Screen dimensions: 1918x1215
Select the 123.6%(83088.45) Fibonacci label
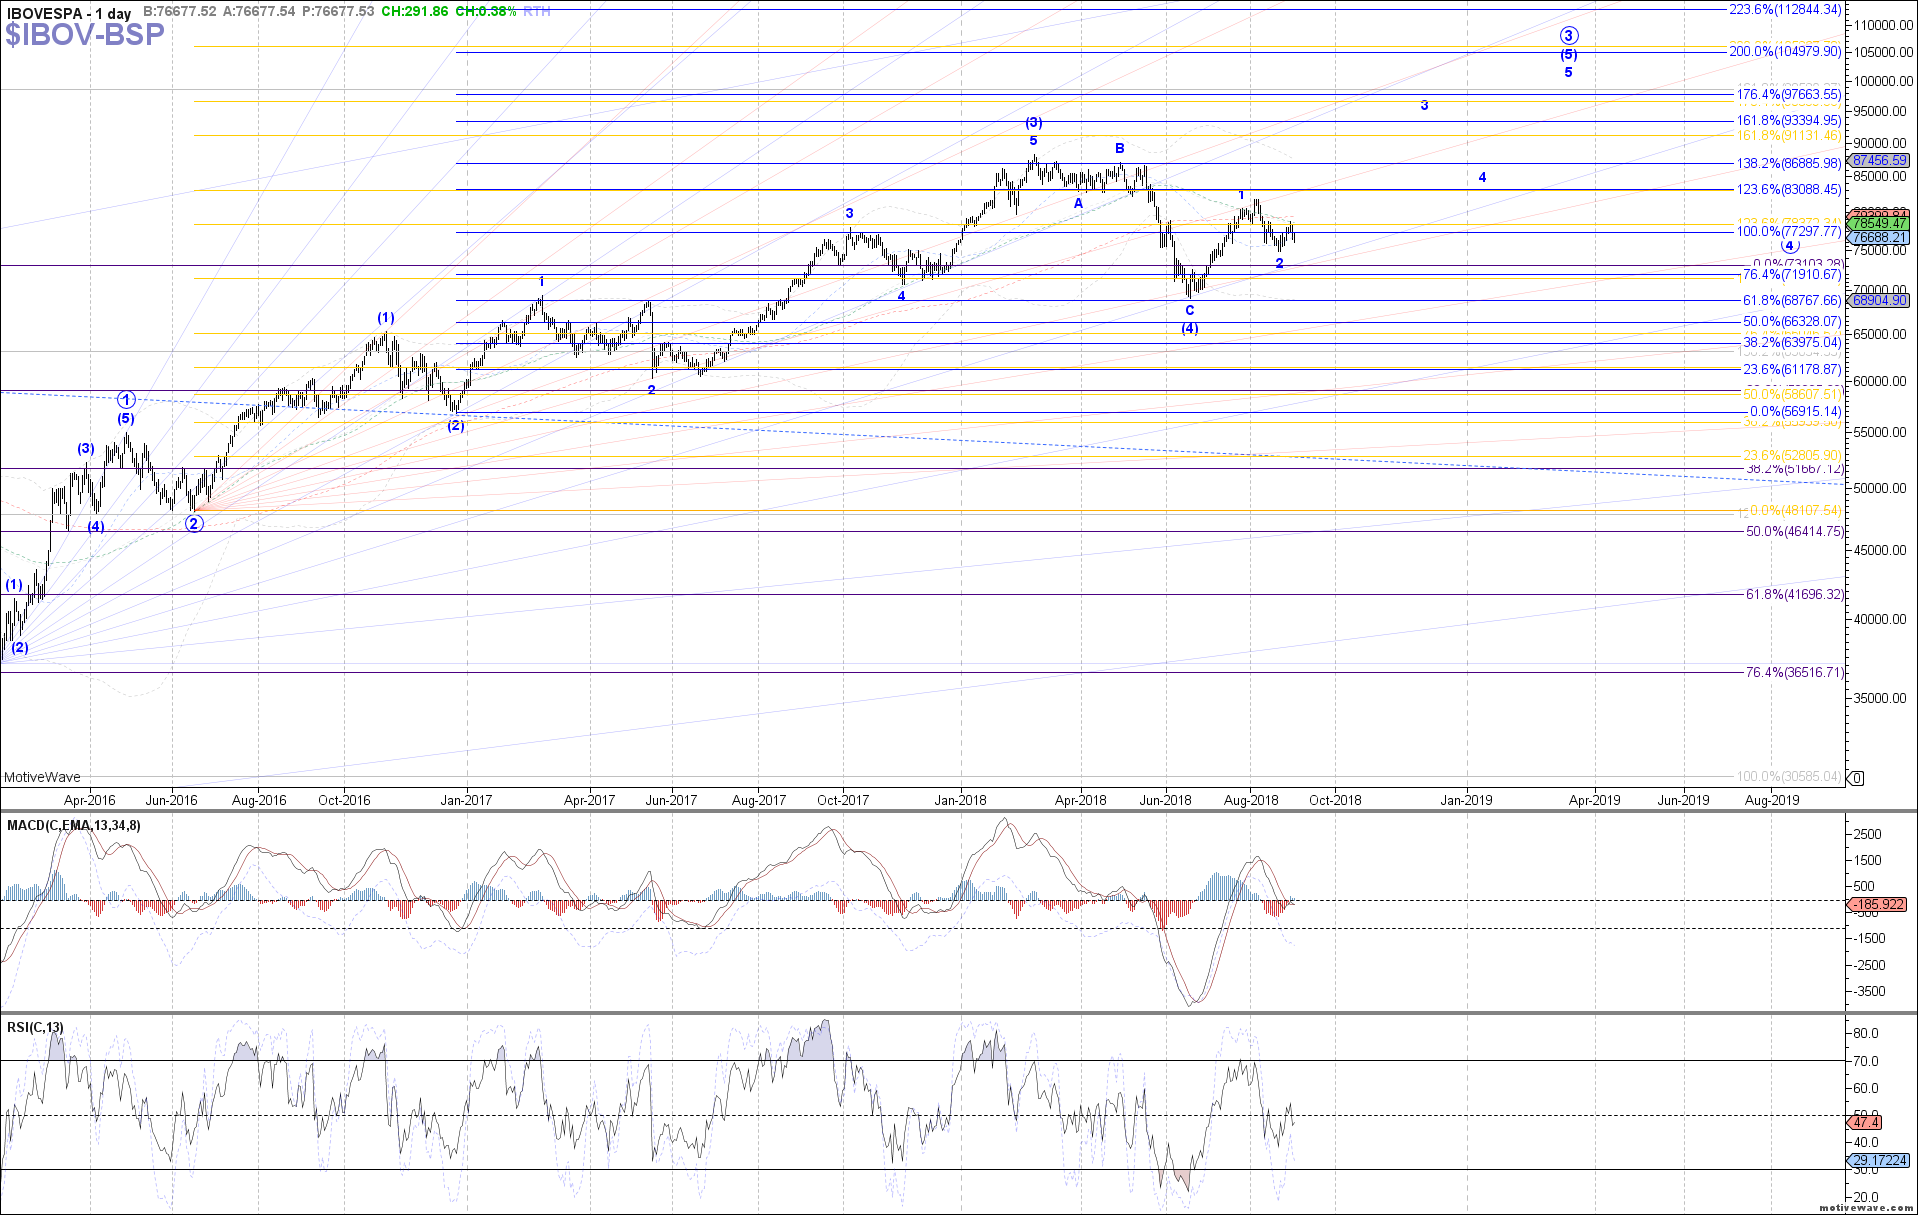[1789, 189]
